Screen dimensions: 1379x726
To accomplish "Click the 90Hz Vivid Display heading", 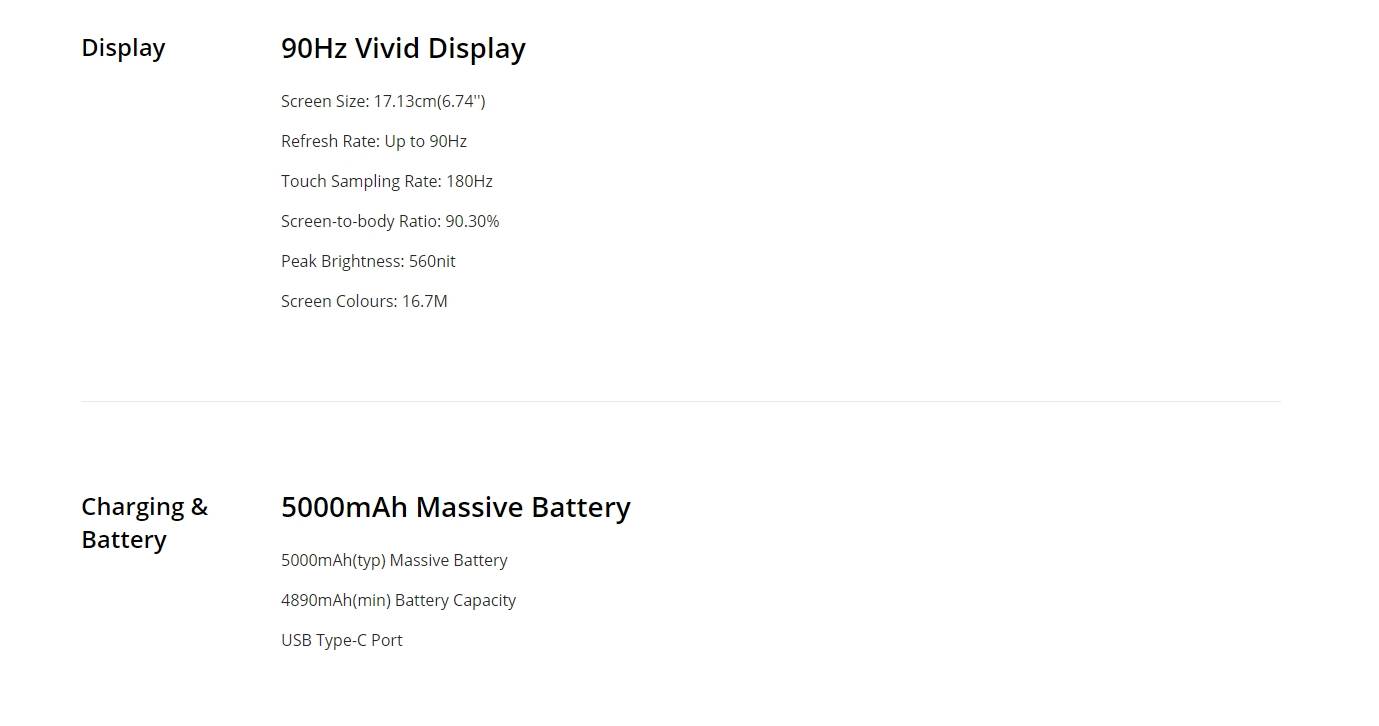I will click(403, 48).
